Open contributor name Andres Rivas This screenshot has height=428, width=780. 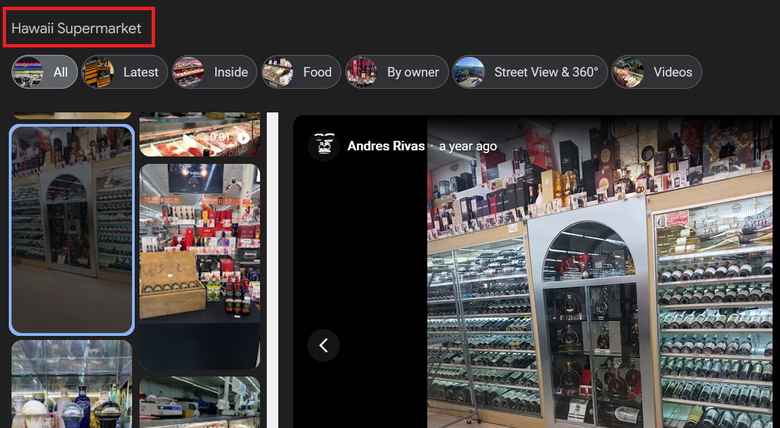point(386,146)
